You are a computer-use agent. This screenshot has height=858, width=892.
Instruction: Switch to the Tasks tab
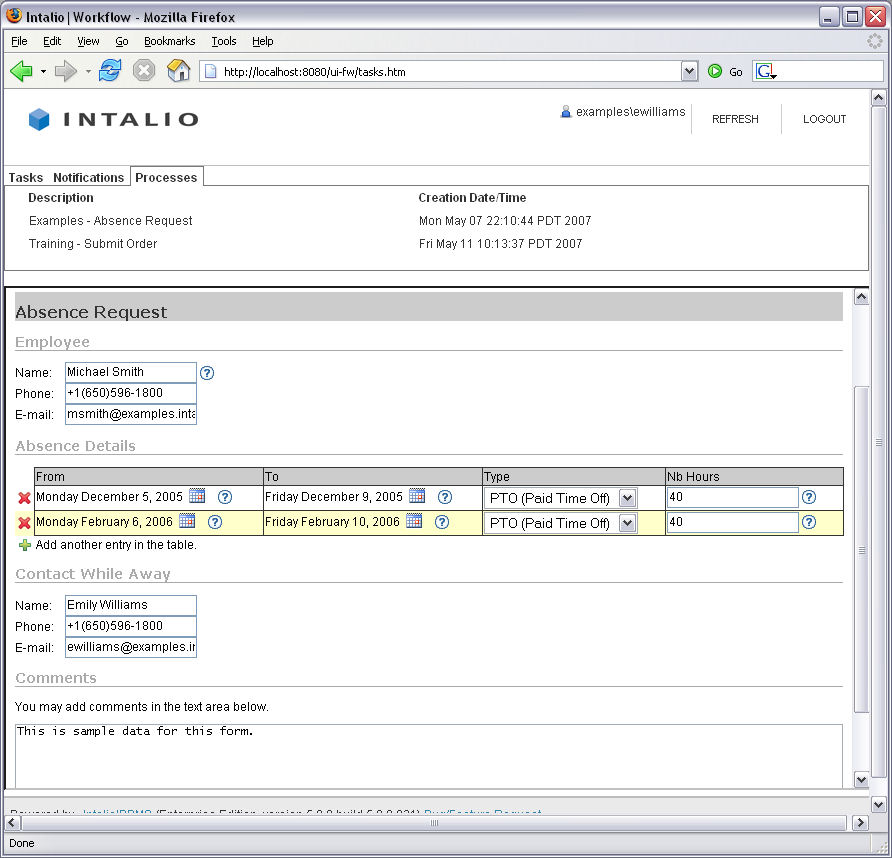pos(26,177)
